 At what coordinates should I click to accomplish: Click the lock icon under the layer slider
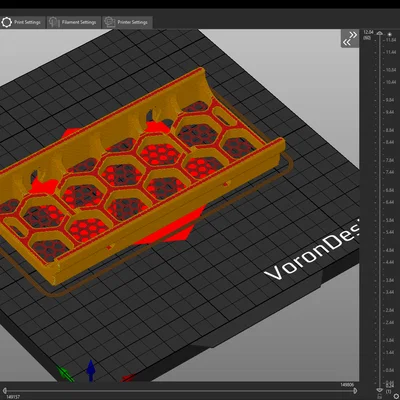379,397
